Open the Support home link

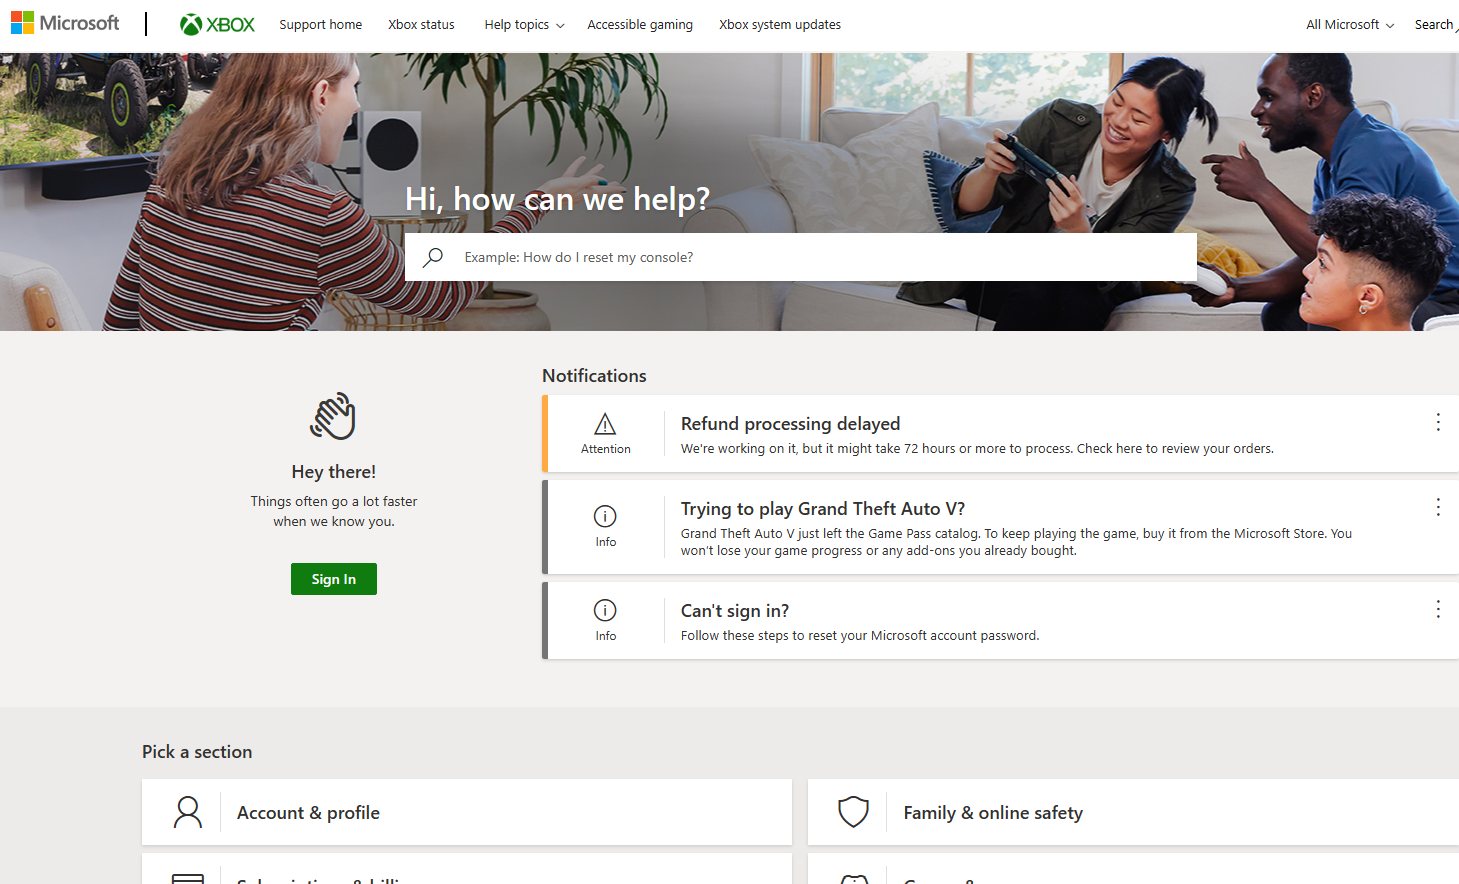pos(321,24)
